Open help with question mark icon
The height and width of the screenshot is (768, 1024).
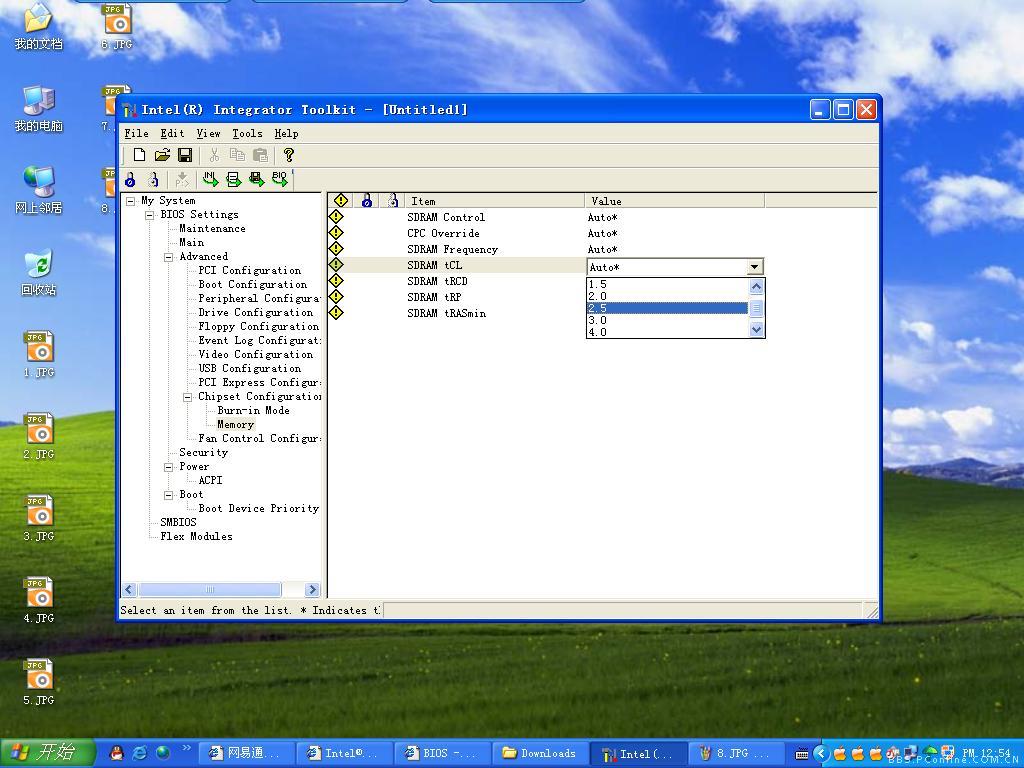tap(289, 155)
